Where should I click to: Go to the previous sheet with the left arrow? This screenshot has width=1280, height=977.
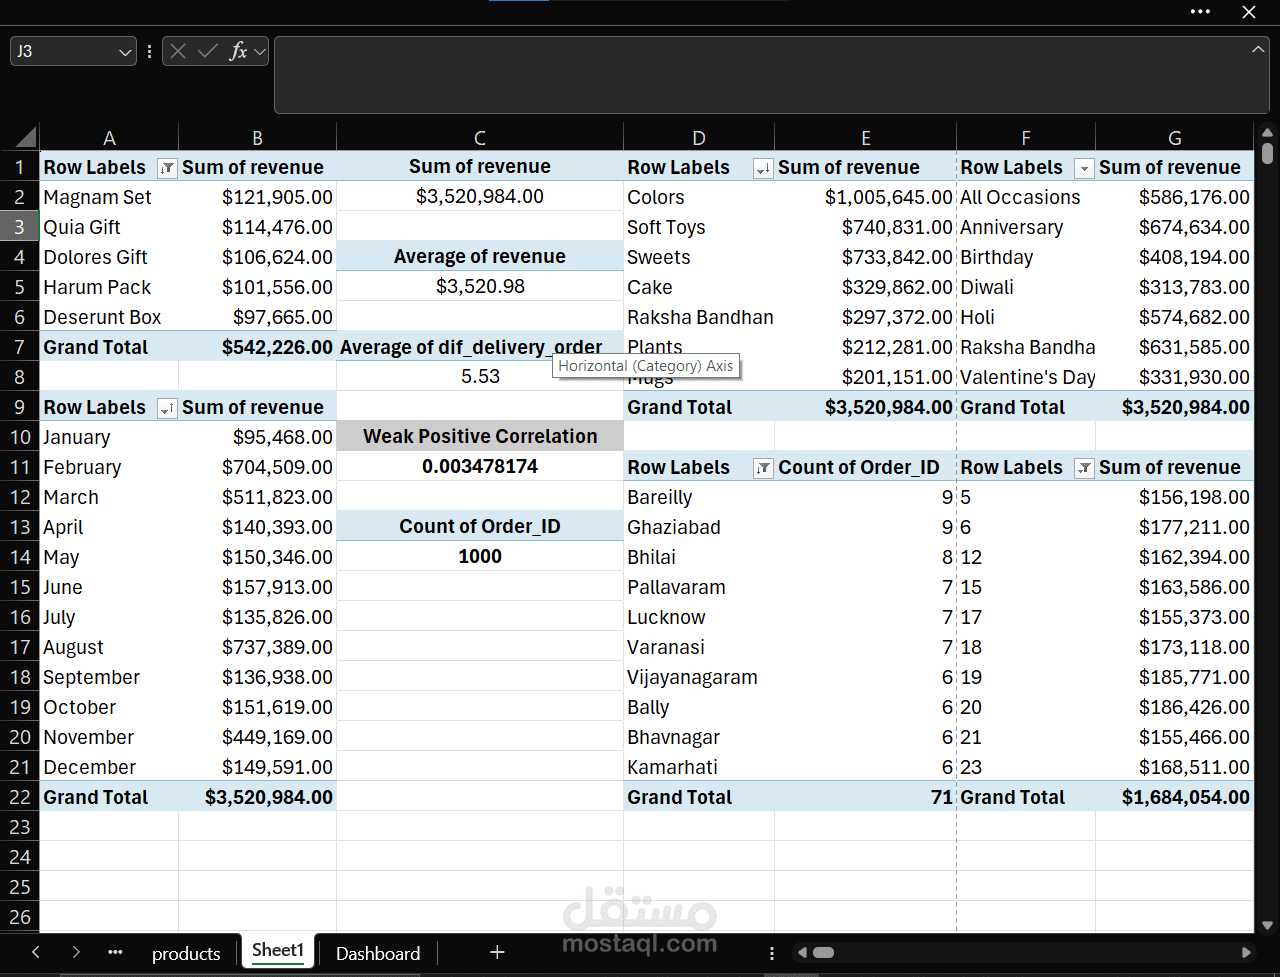tap(36, 952)
